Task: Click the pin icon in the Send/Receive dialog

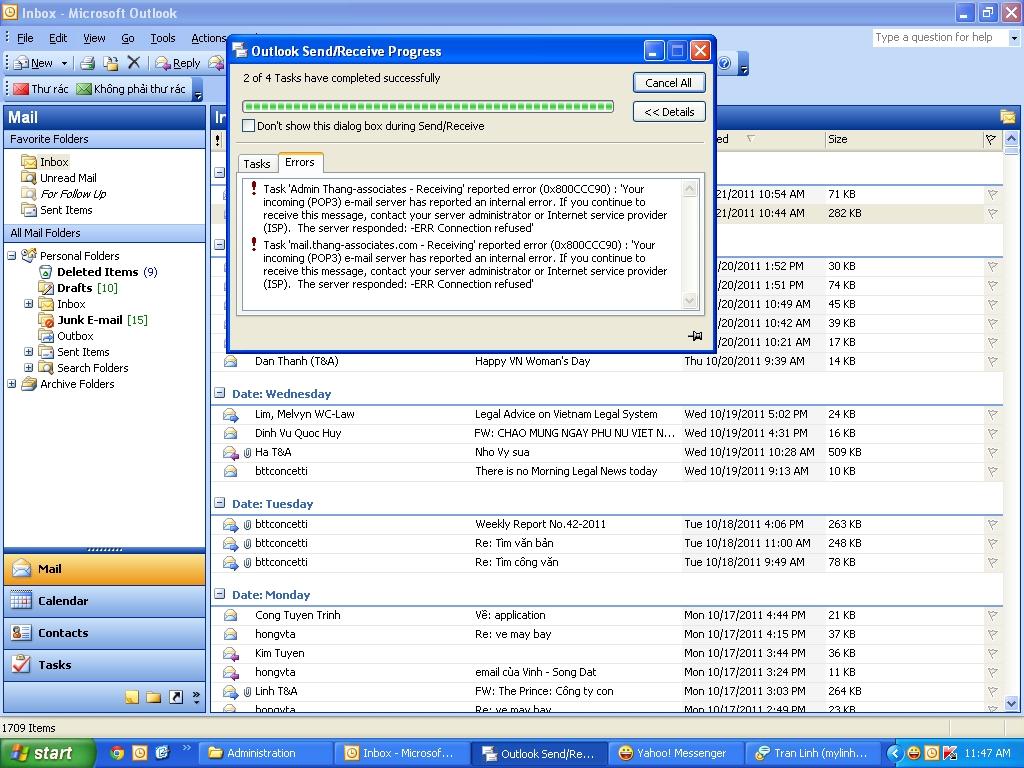Action: 695,336
